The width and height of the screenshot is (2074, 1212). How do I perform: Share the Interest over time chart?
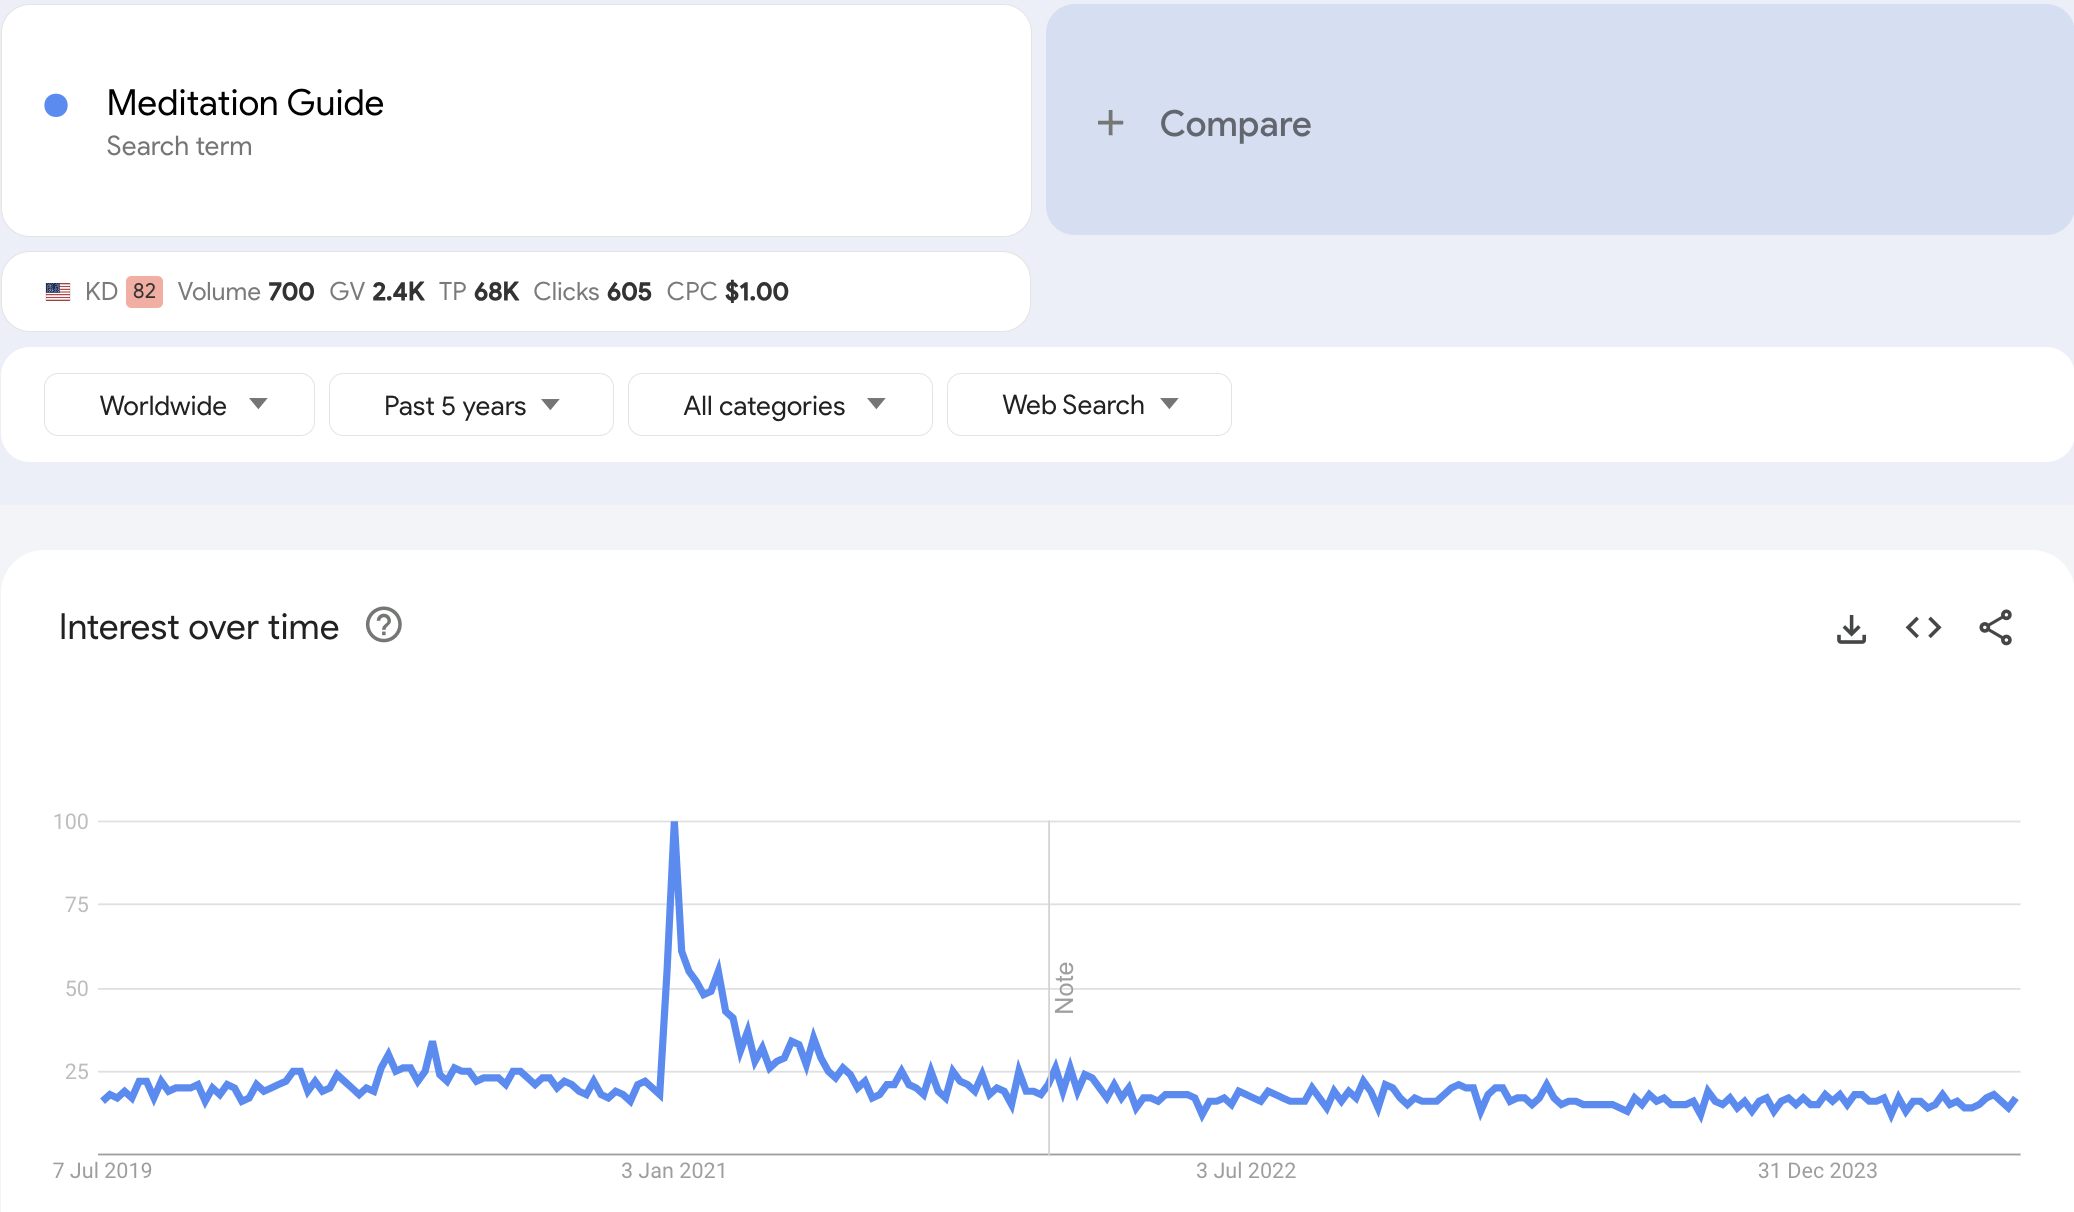tap(1995, 628)
